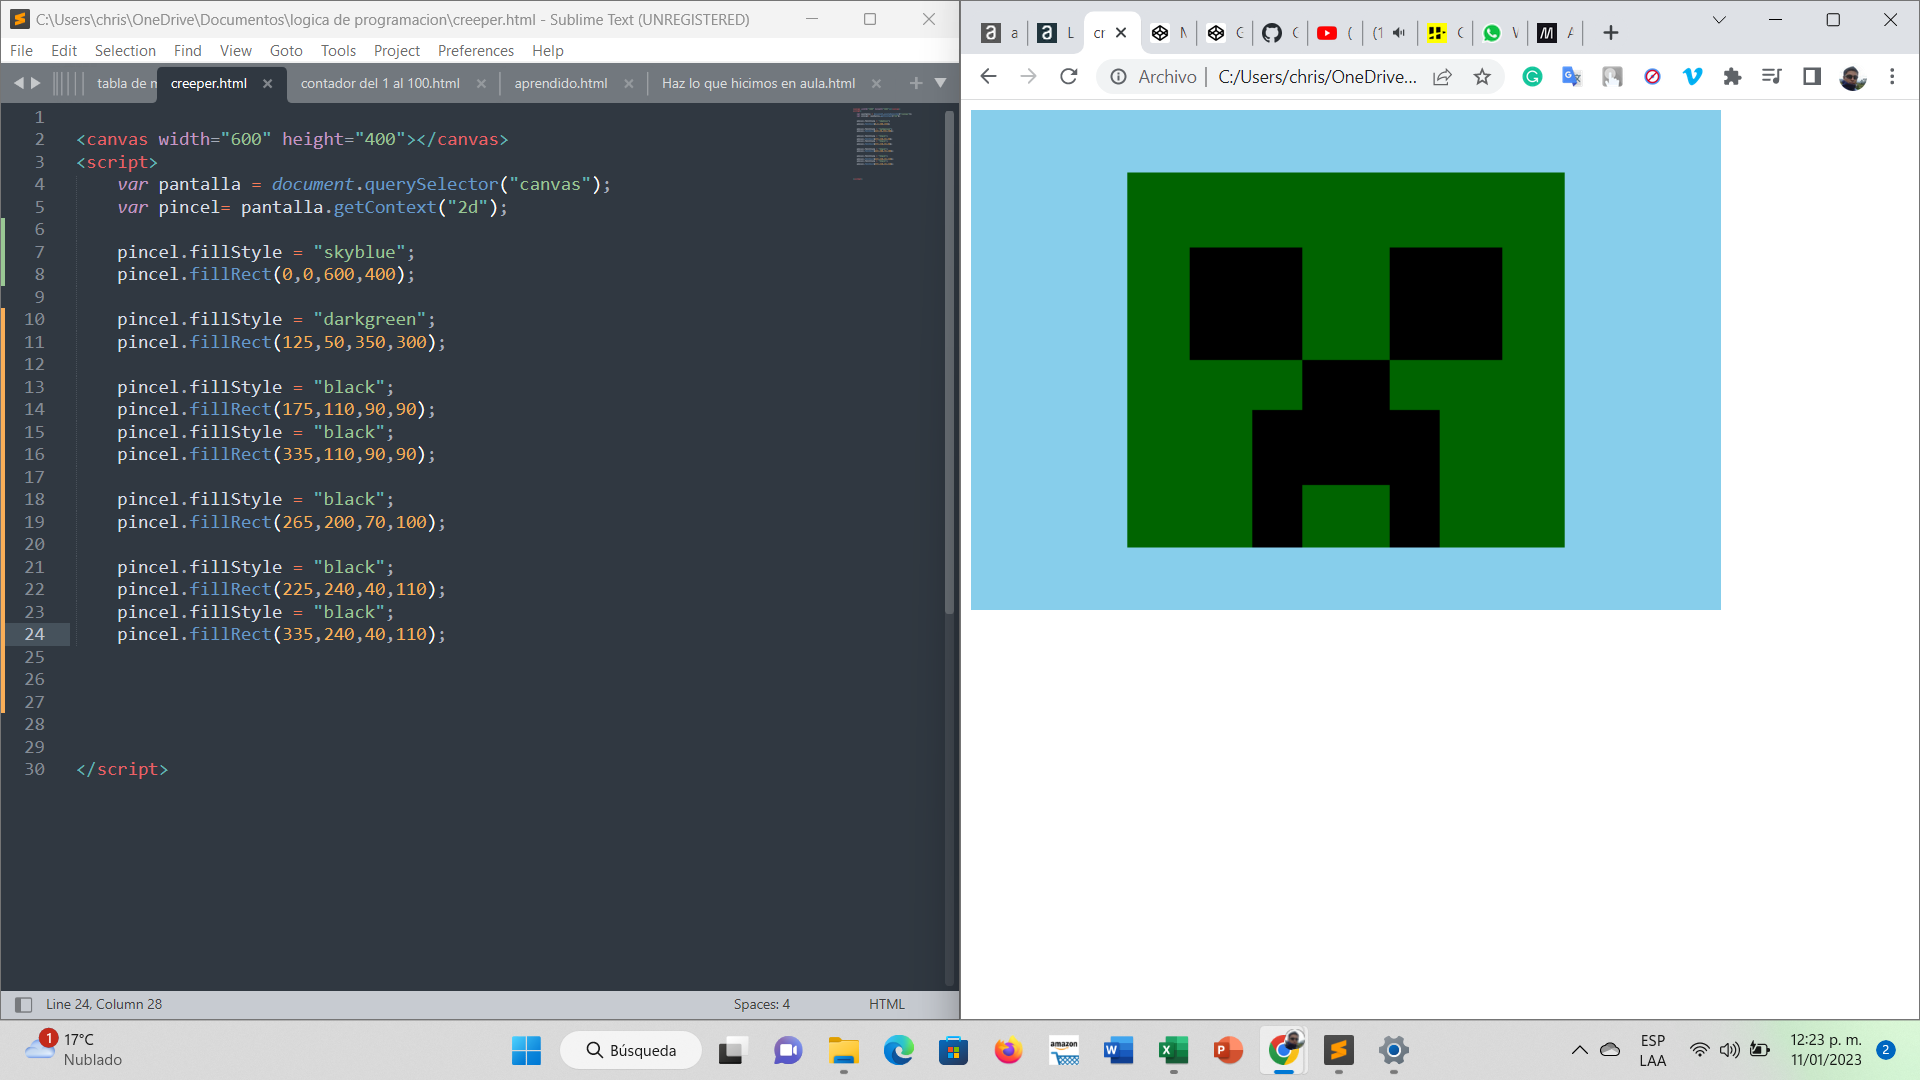The image size is (1920, 1080).
Task: Open the Preferences menu
Action: [x=476, y=51]
